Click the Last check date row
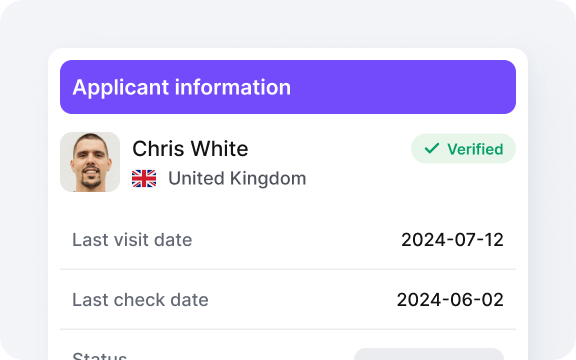 coord(288,300)
